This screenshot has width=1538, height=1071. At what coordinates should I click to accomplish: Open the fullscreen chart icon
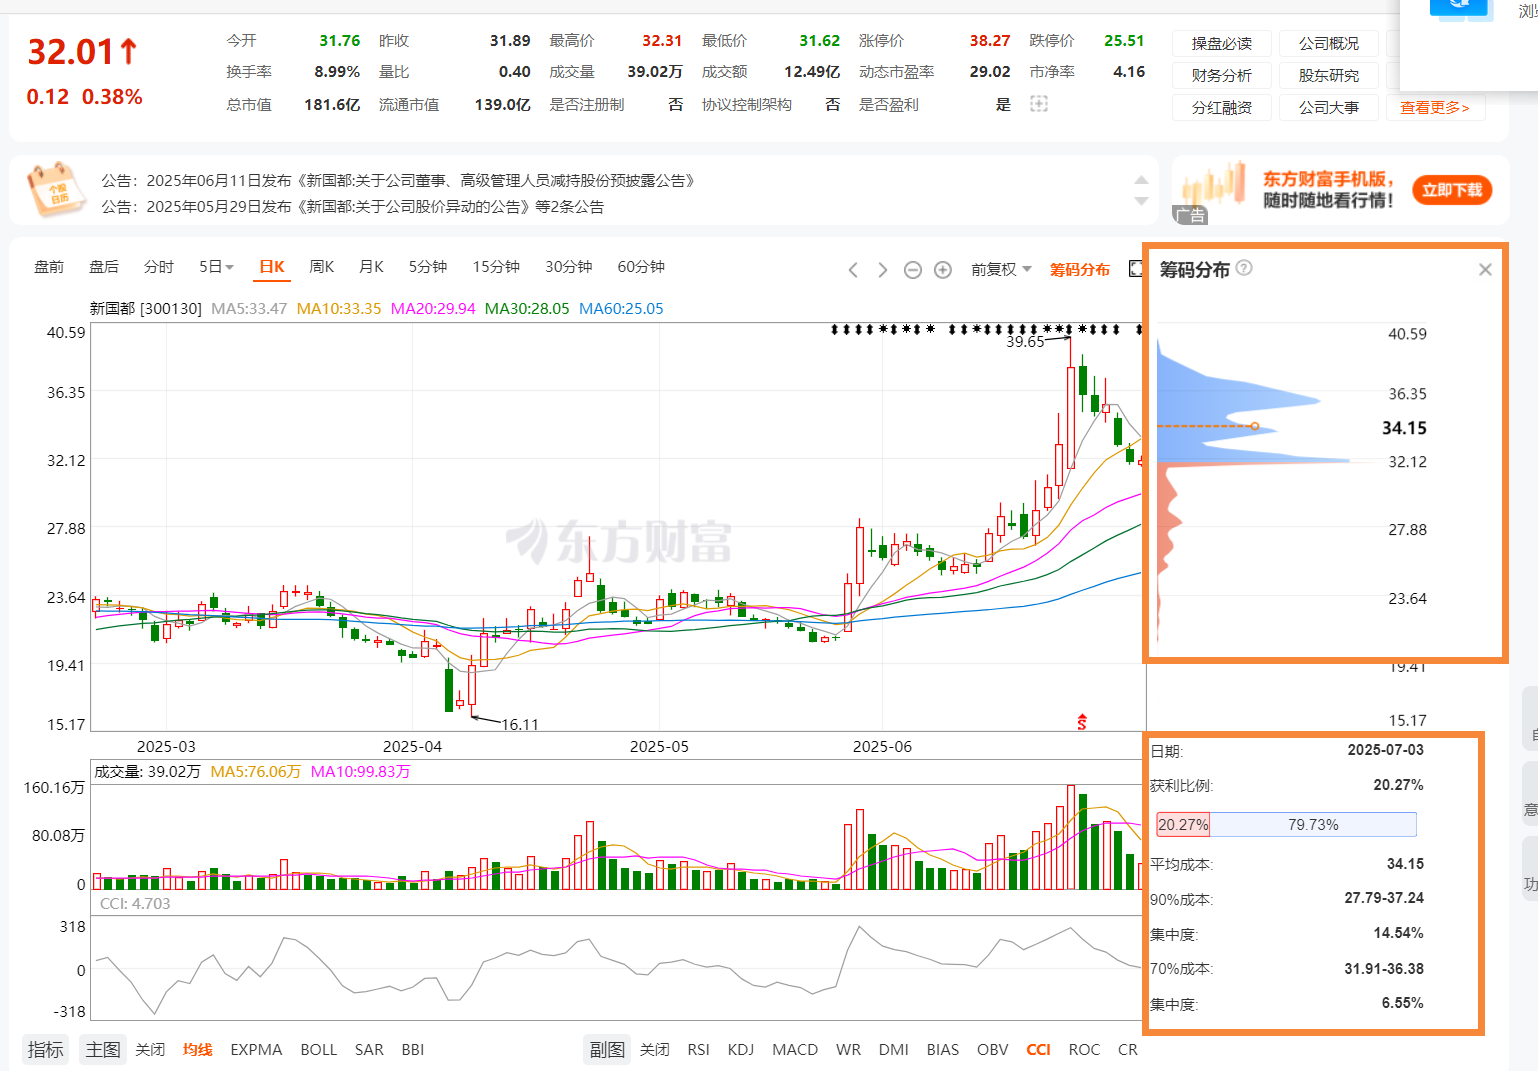point(1136,269)
